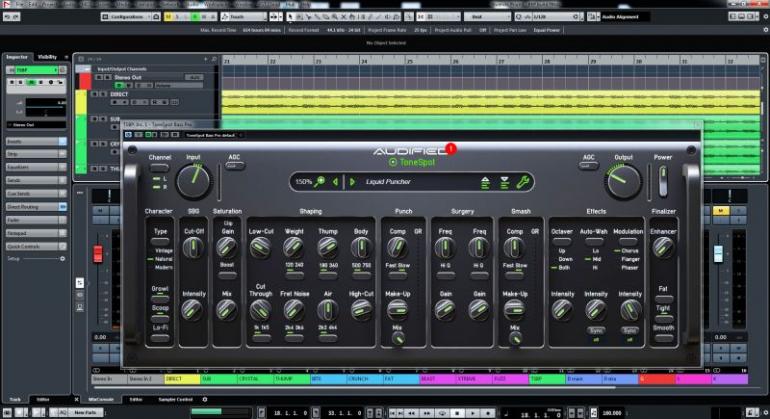Click the Saturation Gain knob

click(227, 248)
